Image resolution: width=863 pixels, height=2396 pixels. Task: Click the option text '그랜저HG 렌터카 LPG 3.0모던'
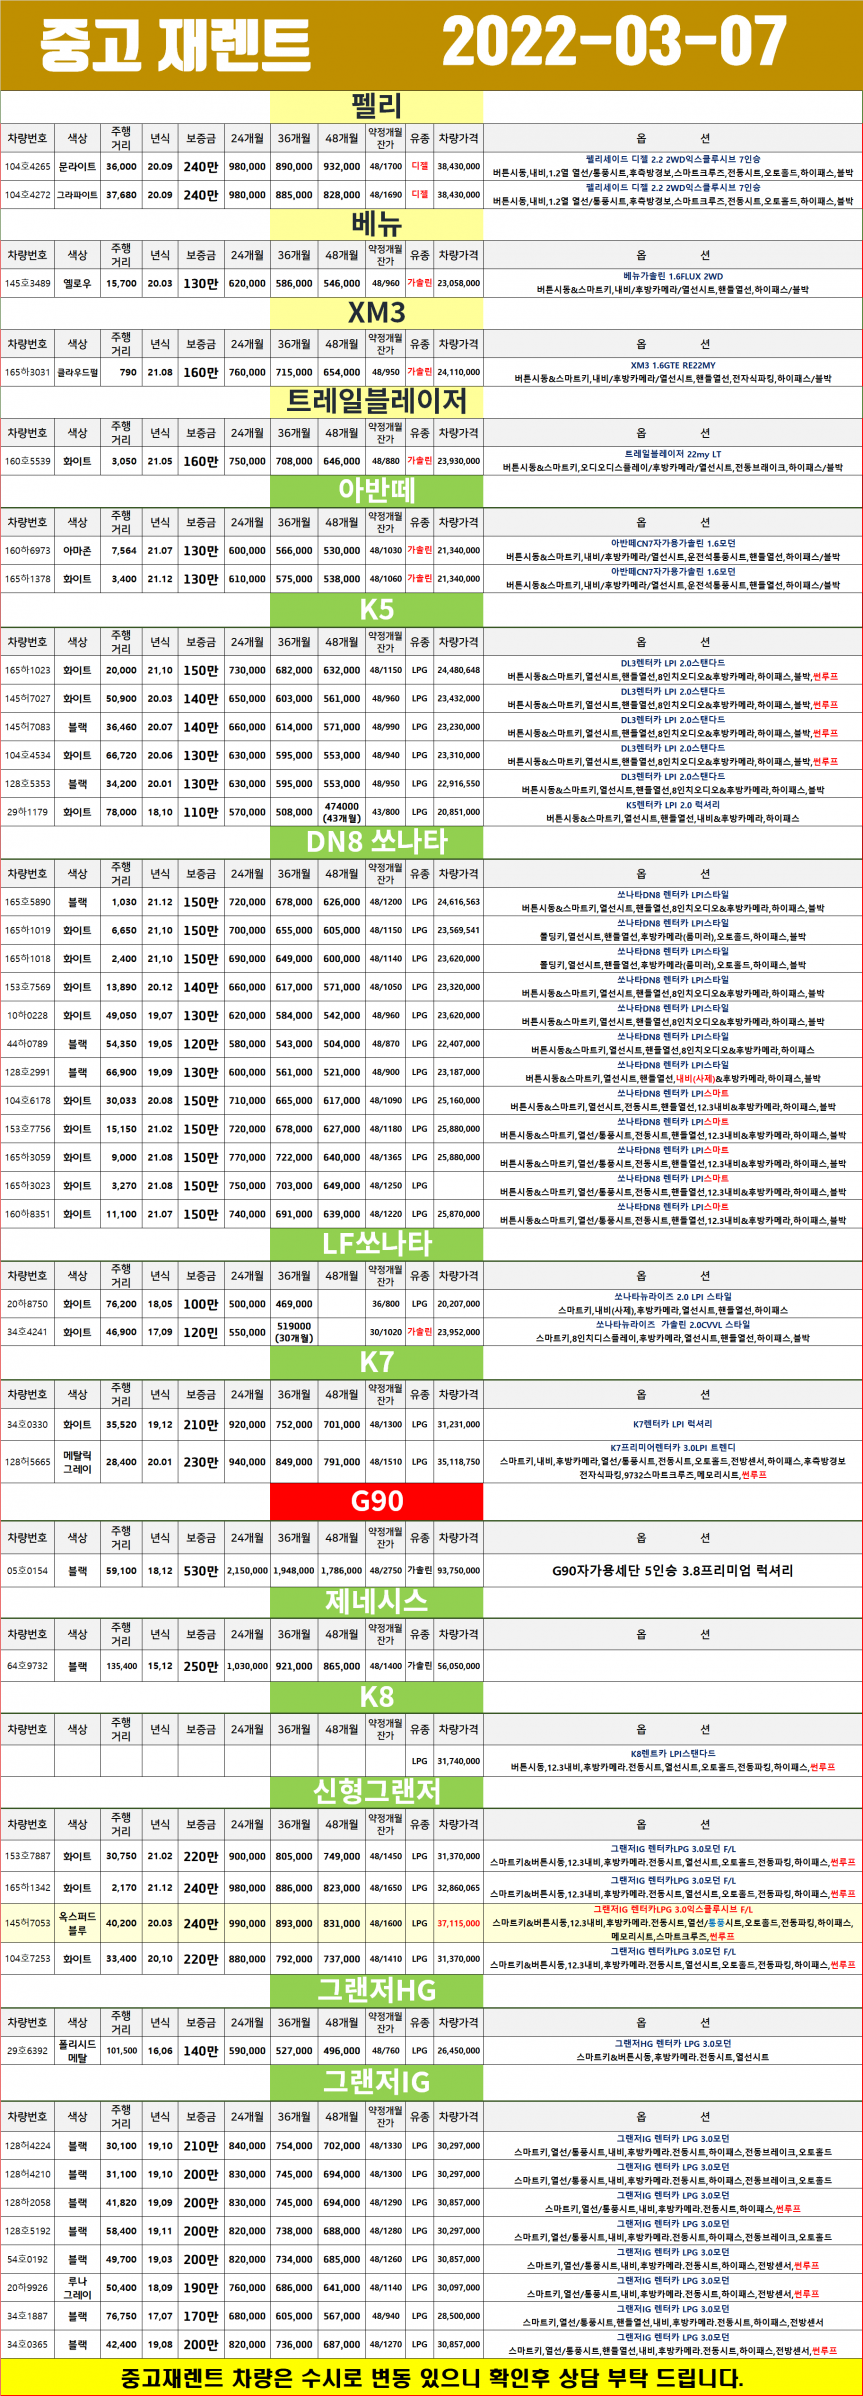pos(673,2044)
